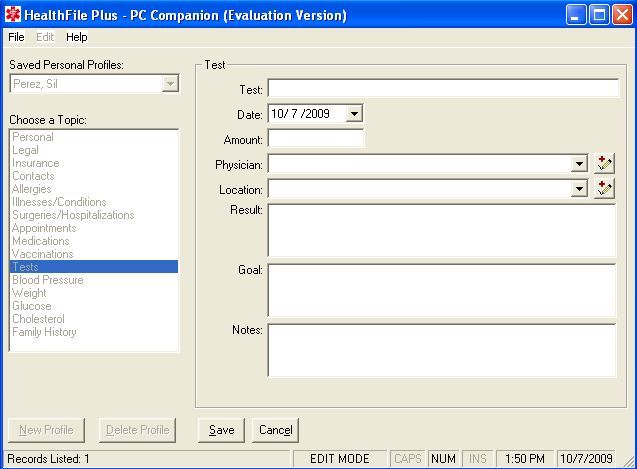
Task: Click the Records Listed: 1 status text
Action: [x=48, y=459]
